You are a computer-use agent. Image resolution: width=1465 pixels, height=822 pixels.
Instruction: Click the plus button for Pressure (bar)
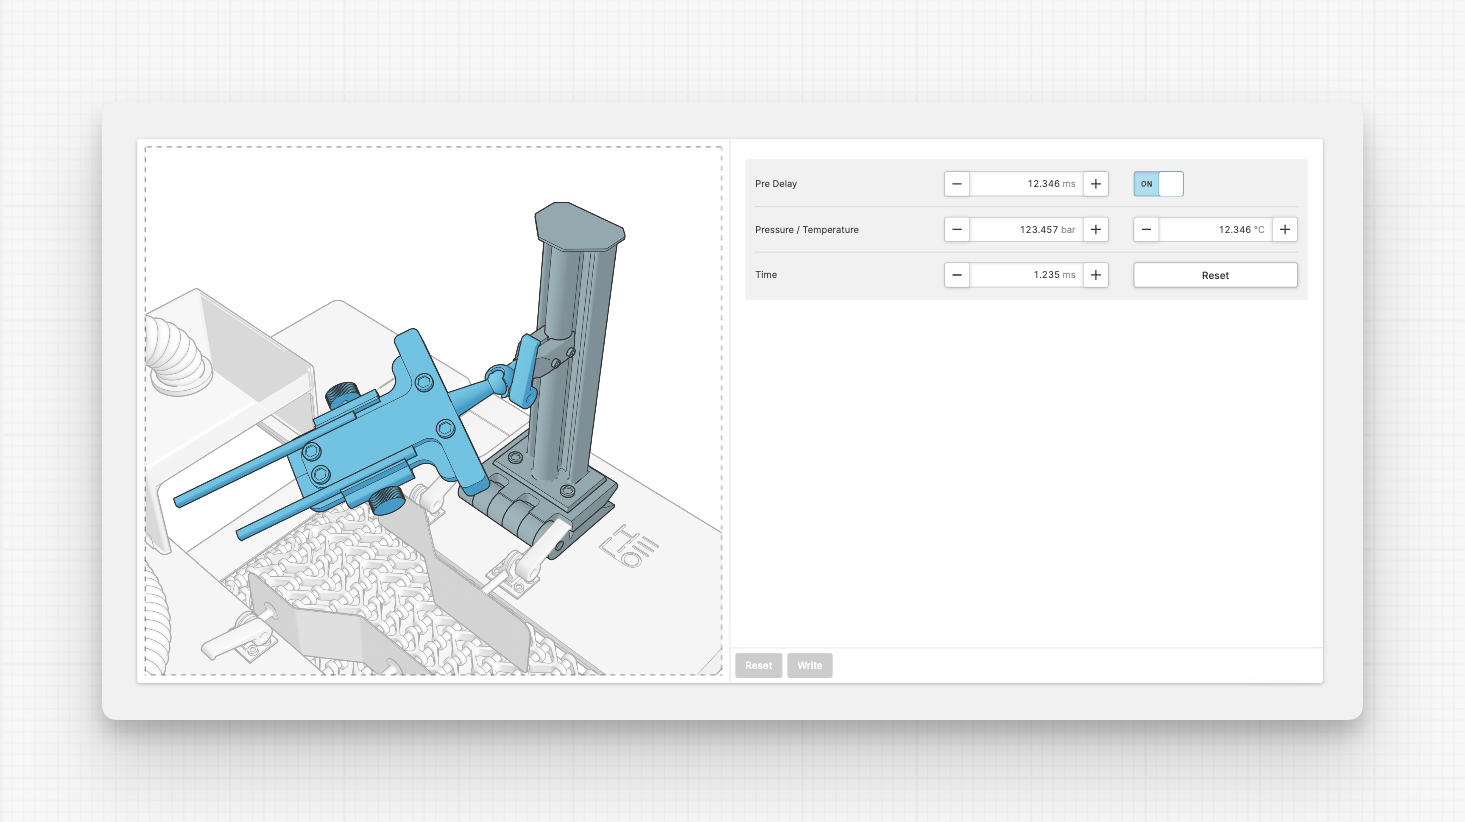(1096, 230)
